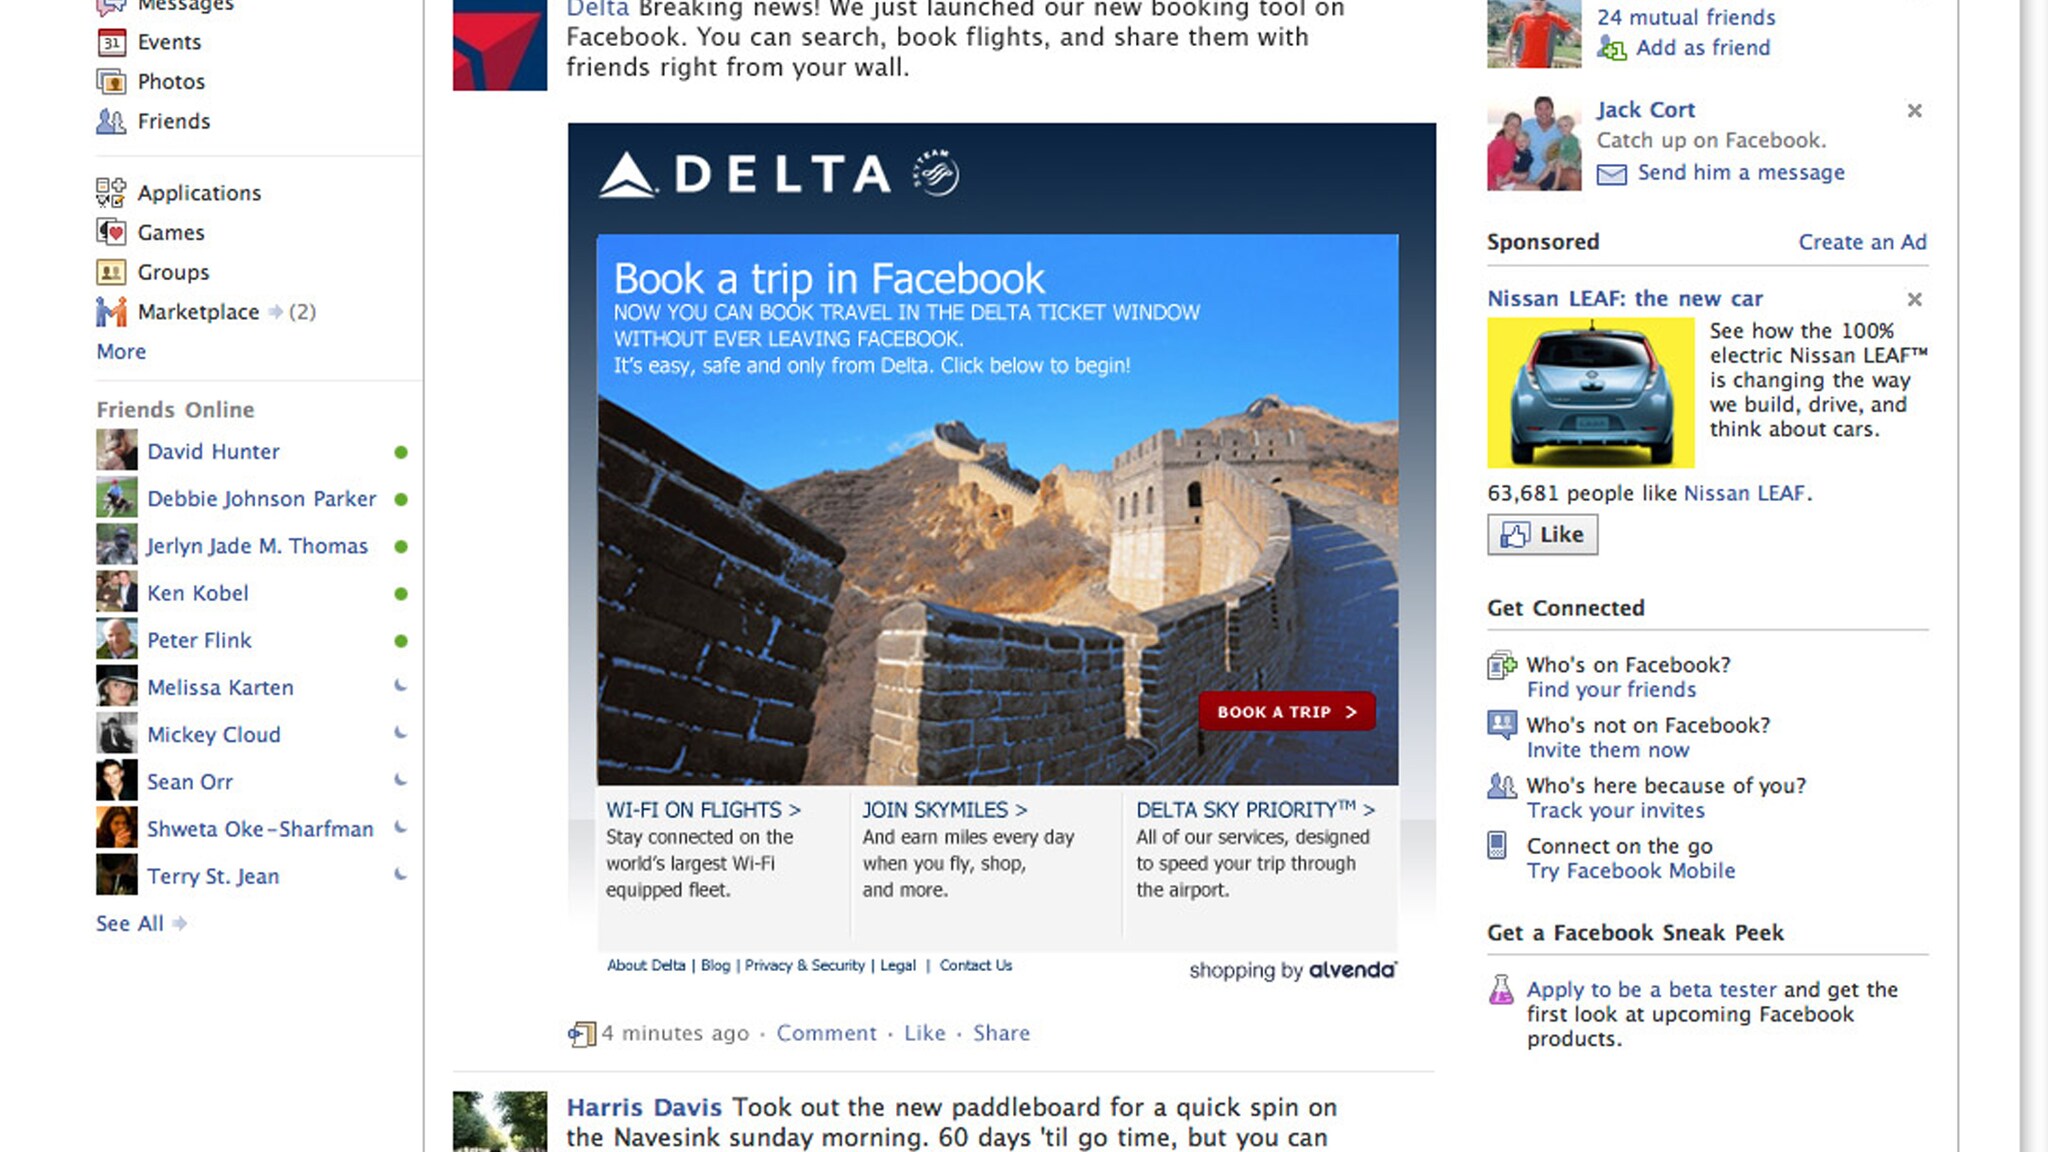Open the Groups sidebar icon
Image resolution: width=2048 pixels, height=1152 pixels.
[111, 272]
